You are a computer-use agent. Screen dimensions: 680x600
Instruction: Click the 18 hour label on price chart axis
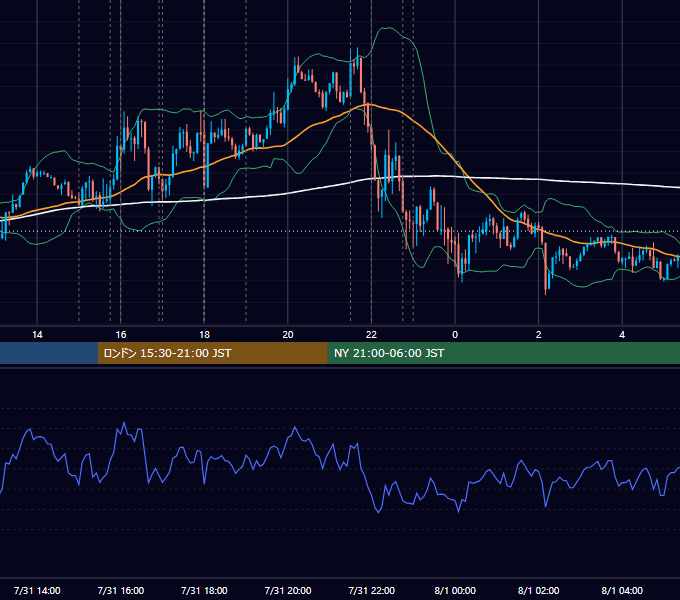[x=204, y=335]
